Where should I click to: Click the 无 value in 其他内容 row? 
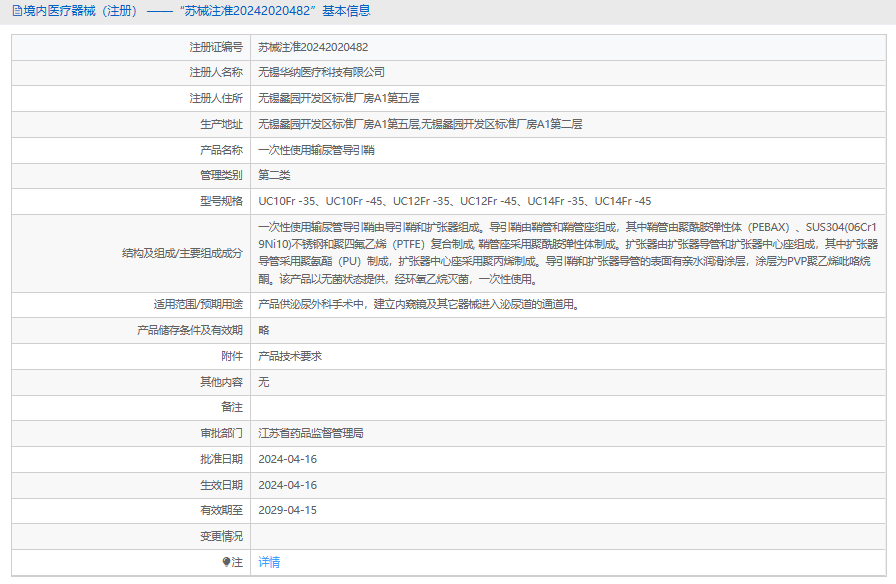pos(263,382)
